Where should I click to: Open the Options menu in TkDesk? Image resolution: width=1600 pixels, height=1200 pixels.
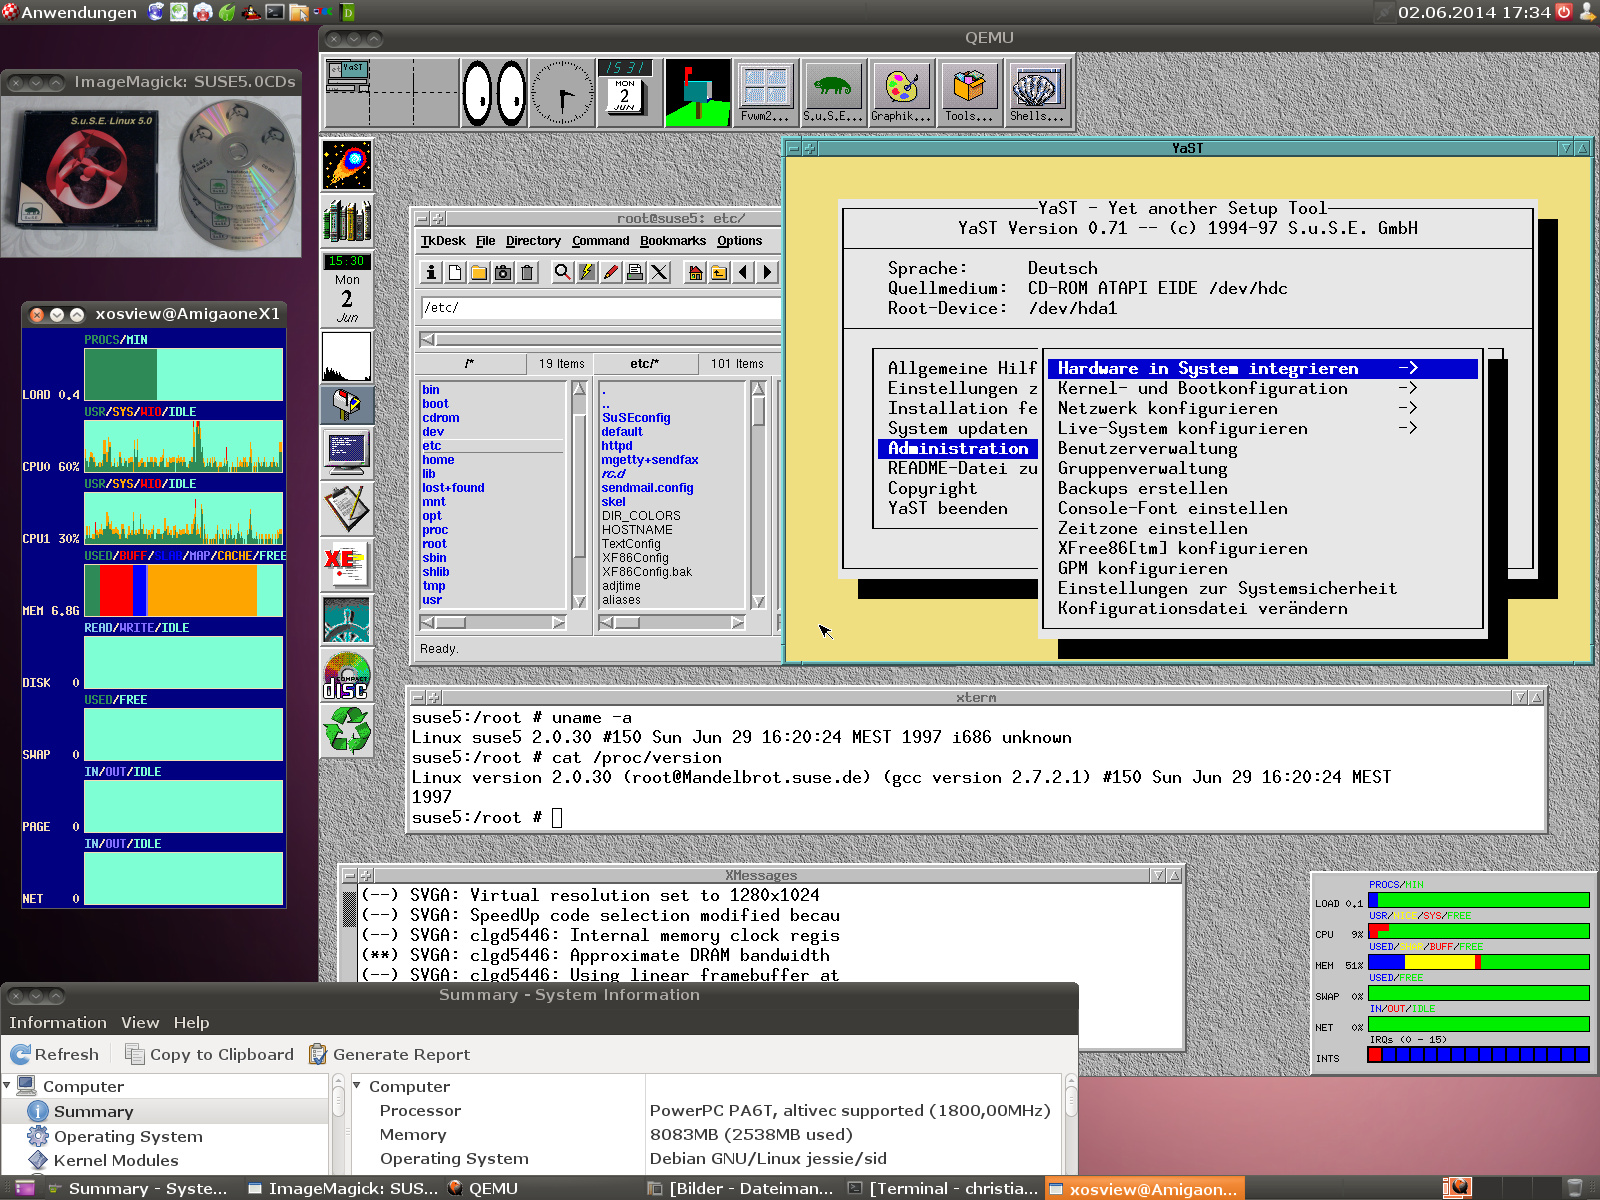click(x=739, y=241)
